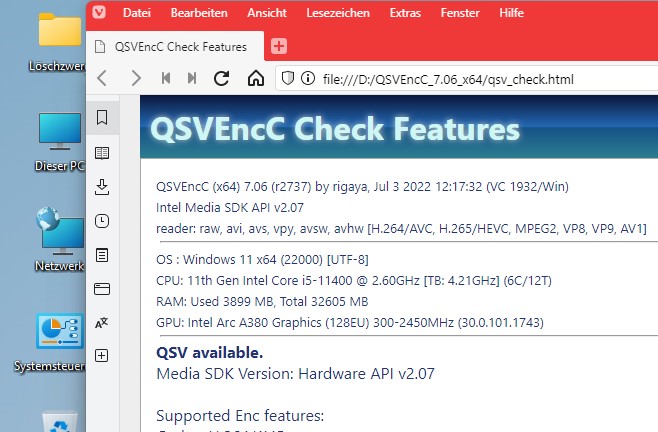658x432 pixels.
Task: Click the 'QSV available.' text
Action: click(x=209, y=353)
